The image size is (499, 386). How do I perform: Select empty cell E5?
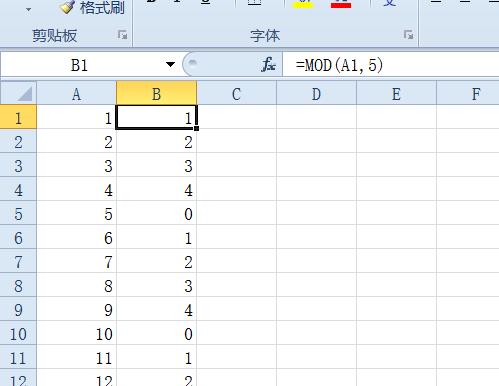pyautogui.click(x=396, y=213)
